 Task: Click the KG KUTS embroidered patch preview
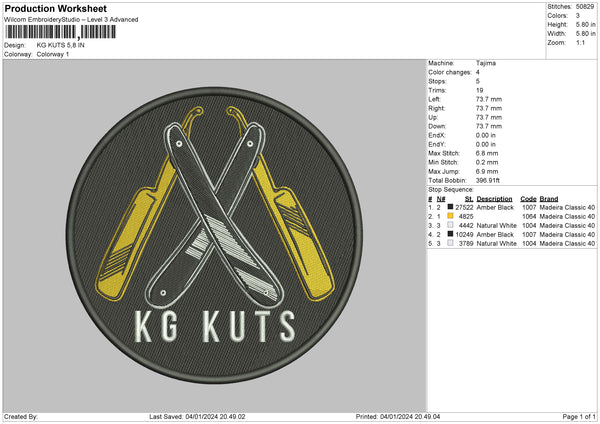215,235
